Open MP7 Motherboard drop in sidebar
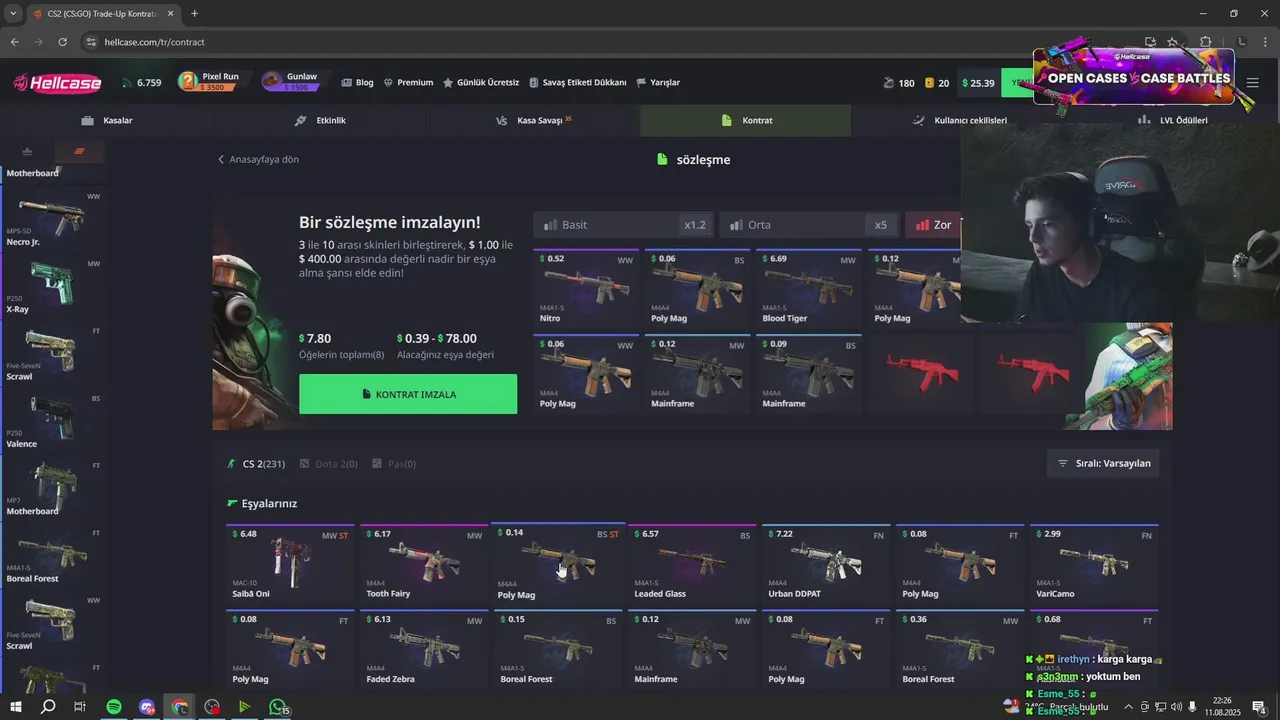 point(53,488)
